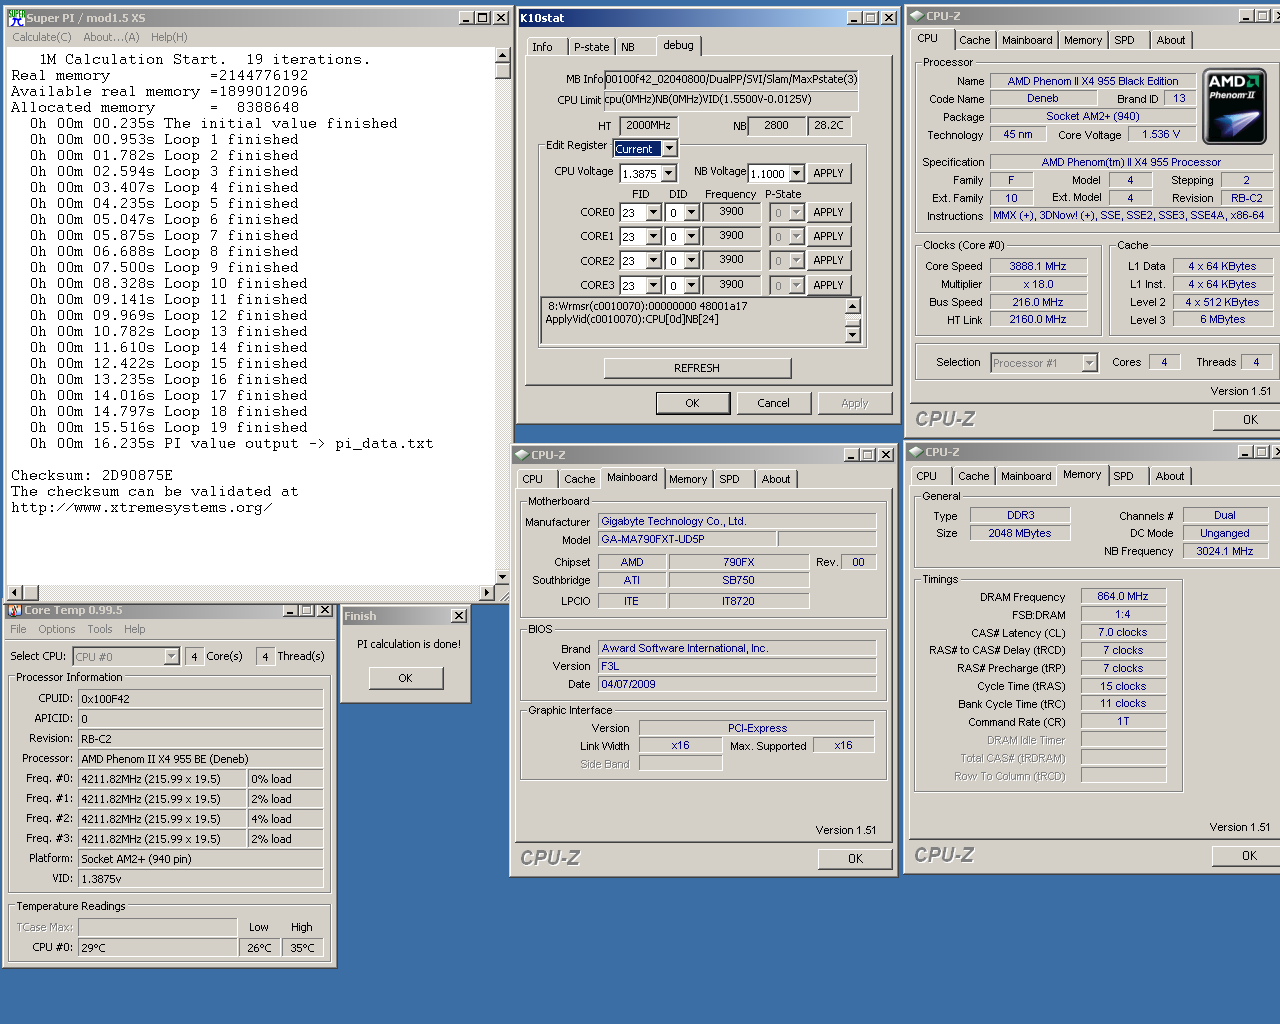Click the NB Frequency value 3024.1 MHz
Screen dimensions: 1280x1024
click(x=1225, y=551)
